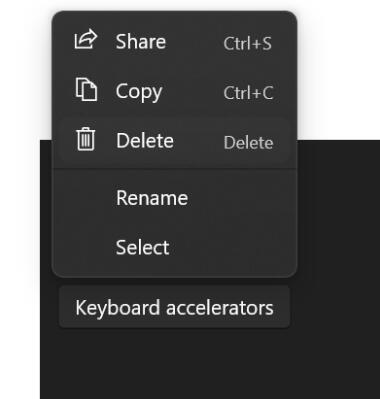Click the Ctrl+S accelerator hint
The width and height of the screenshot is (380, 399).
tap(248, 43)
